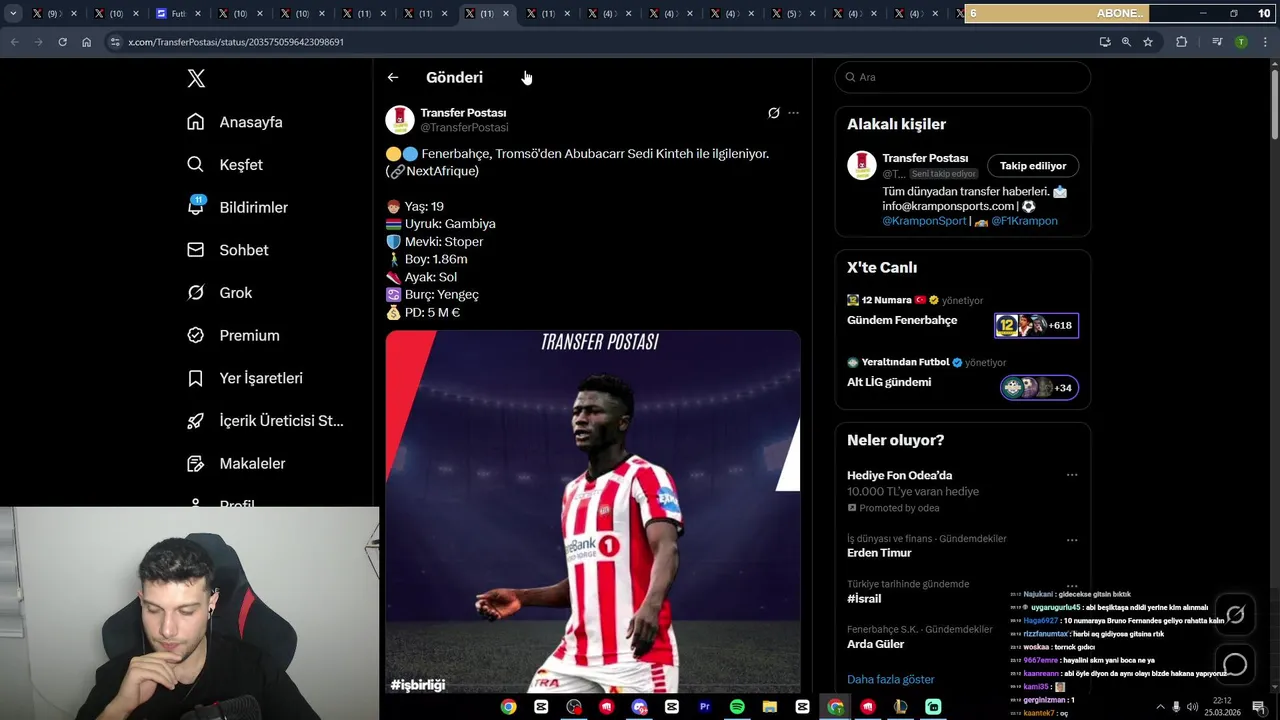Open Anasayfa from the sidebar

[235, 122]
